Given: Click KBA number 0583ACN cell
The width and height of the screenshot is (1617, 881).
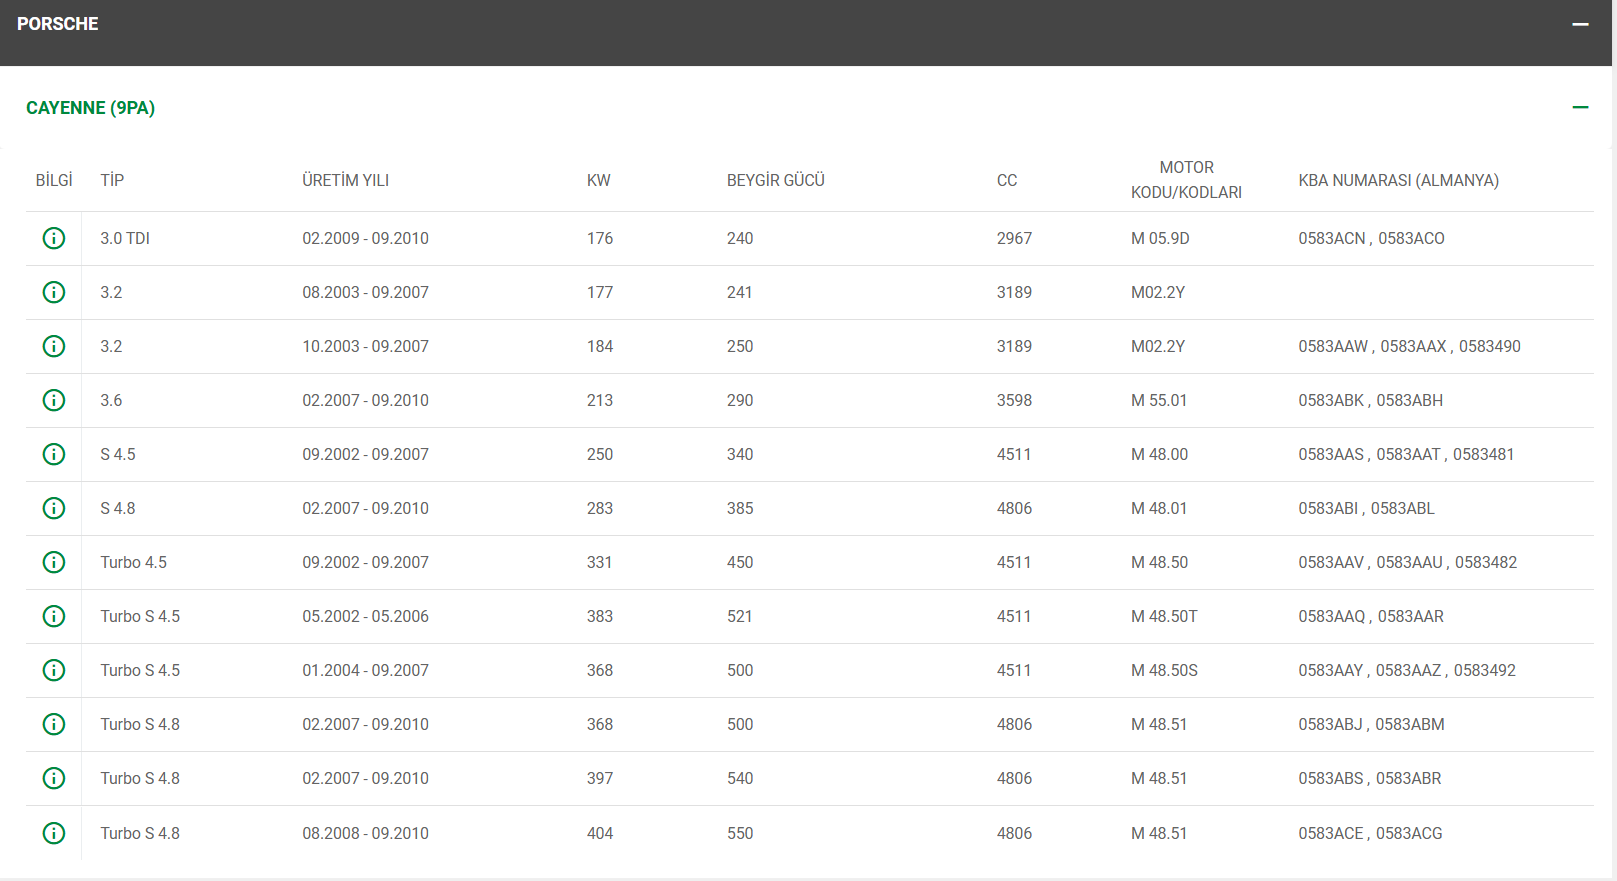Looking at the screenshot, I should (1332, 238).
